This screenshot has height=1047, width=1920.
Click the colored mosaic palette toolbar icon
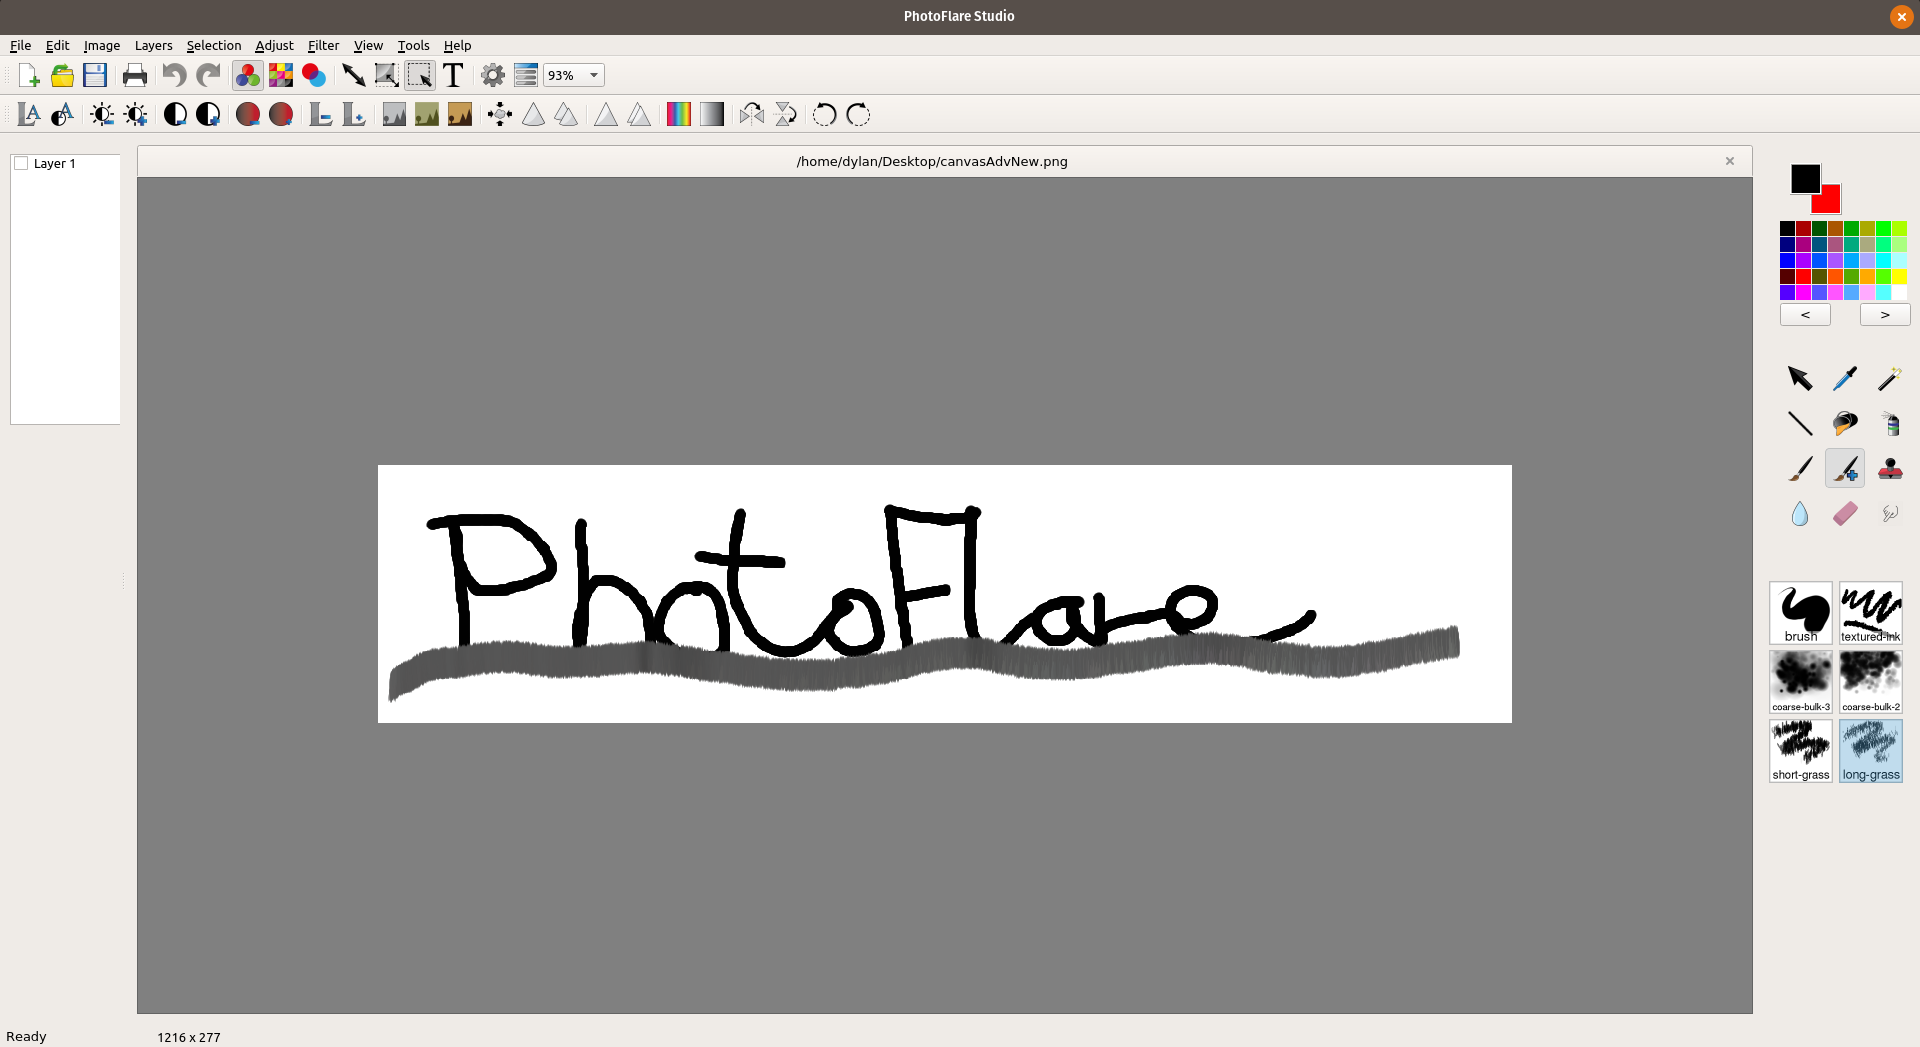pyautogui.click(x=281, y=75)
